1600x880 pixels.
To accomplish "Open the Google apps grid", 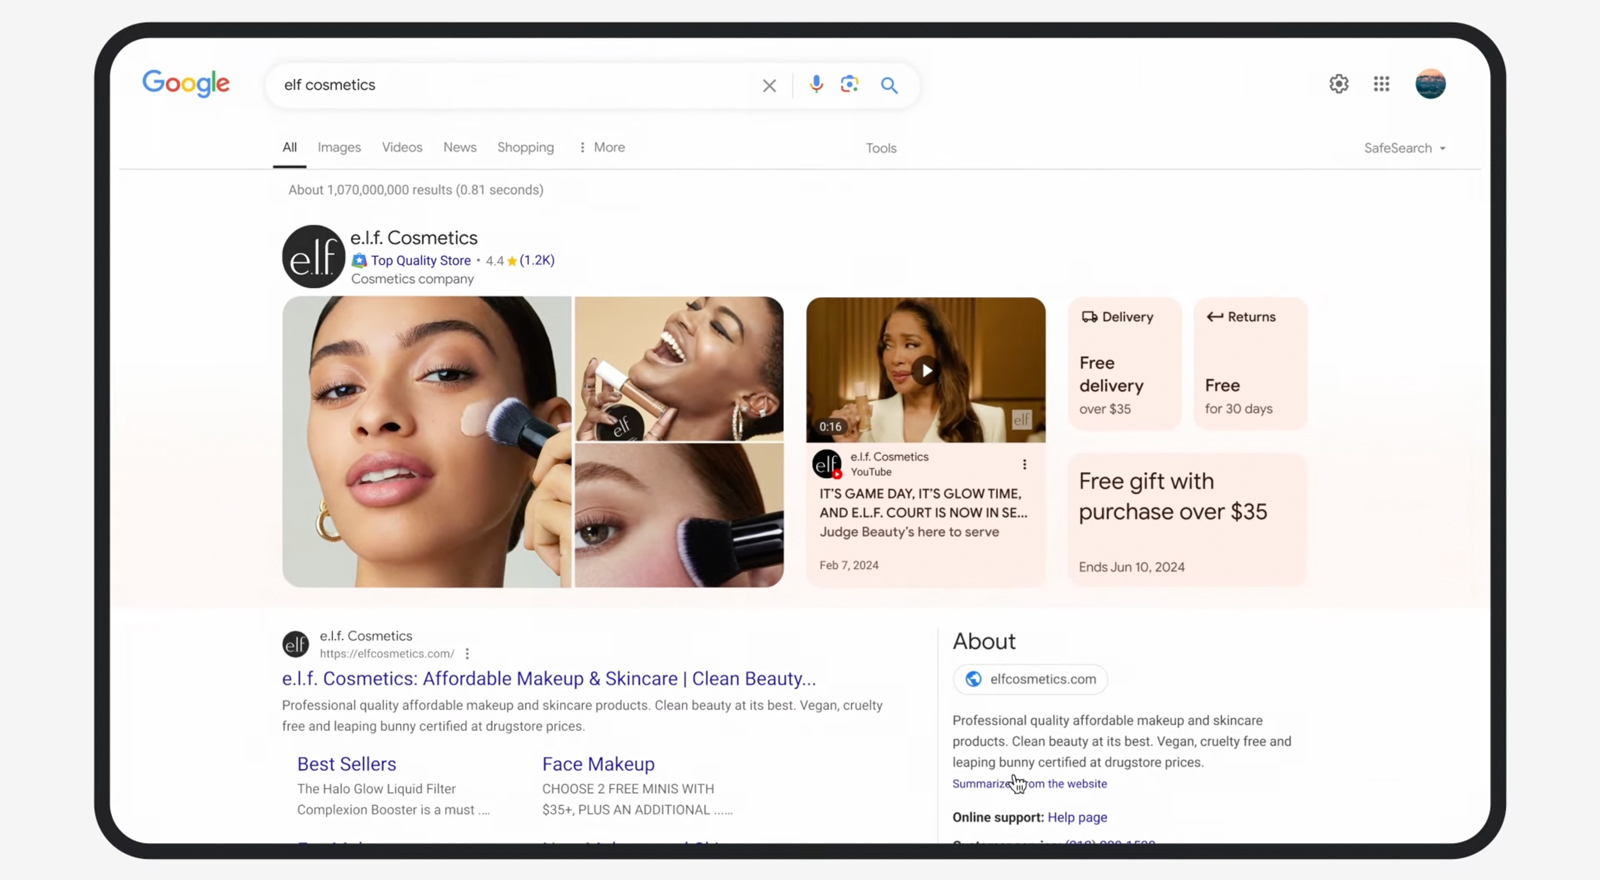I will pos(1382,84).
